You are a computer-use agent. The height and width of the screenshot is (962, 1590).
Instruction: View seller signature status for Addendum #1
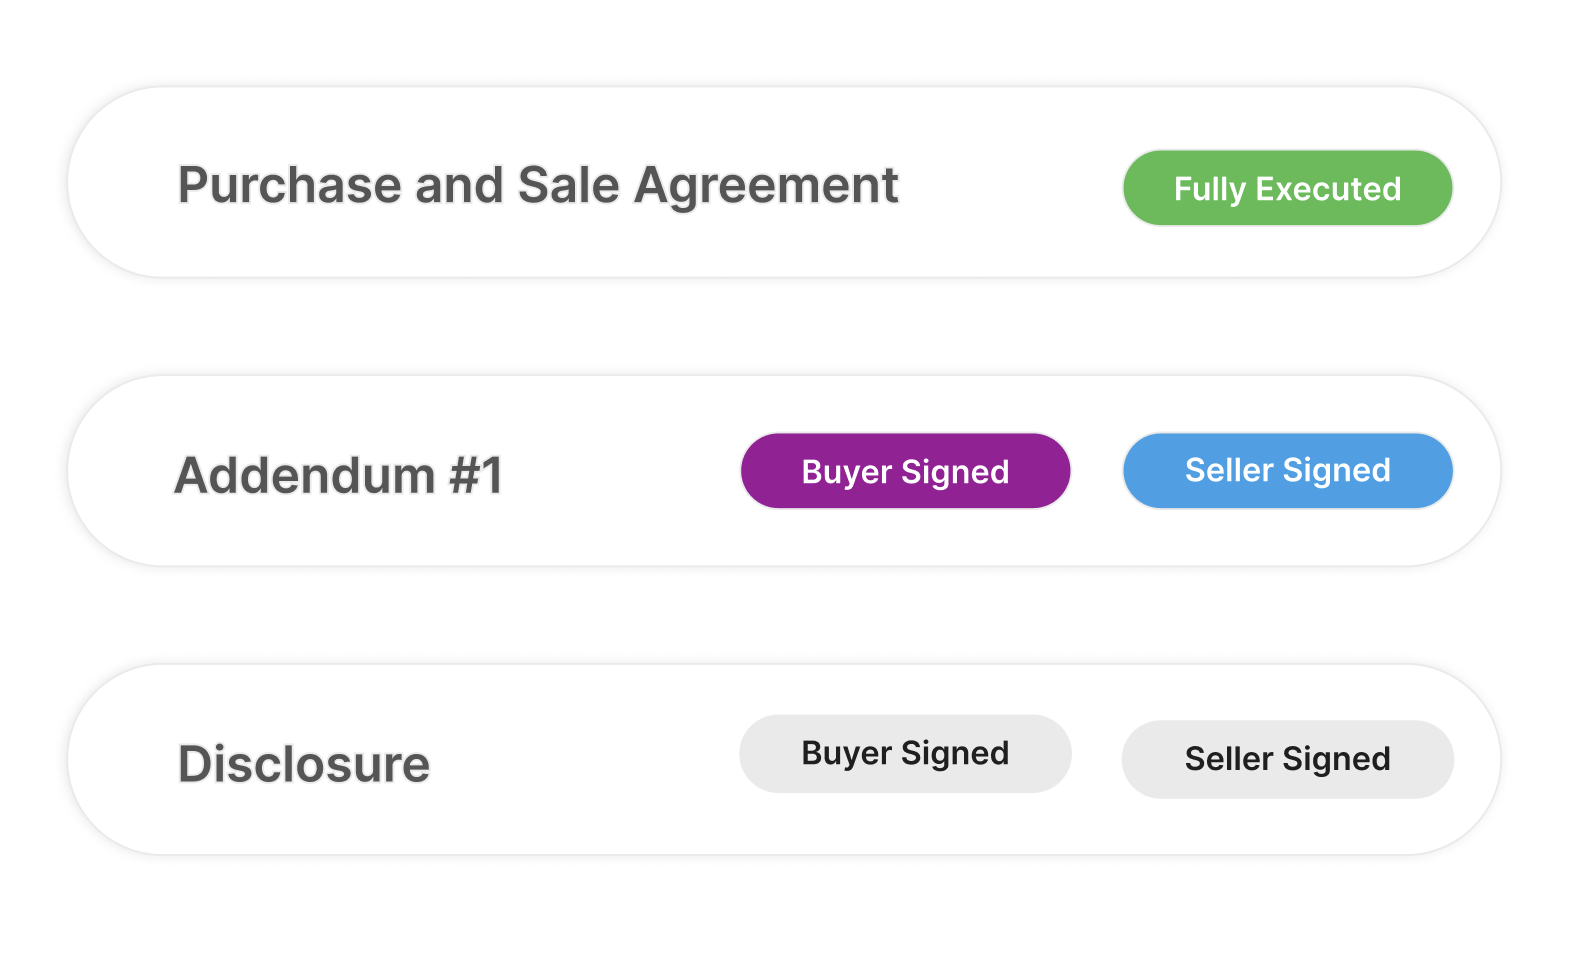[x=1287, y=470]
